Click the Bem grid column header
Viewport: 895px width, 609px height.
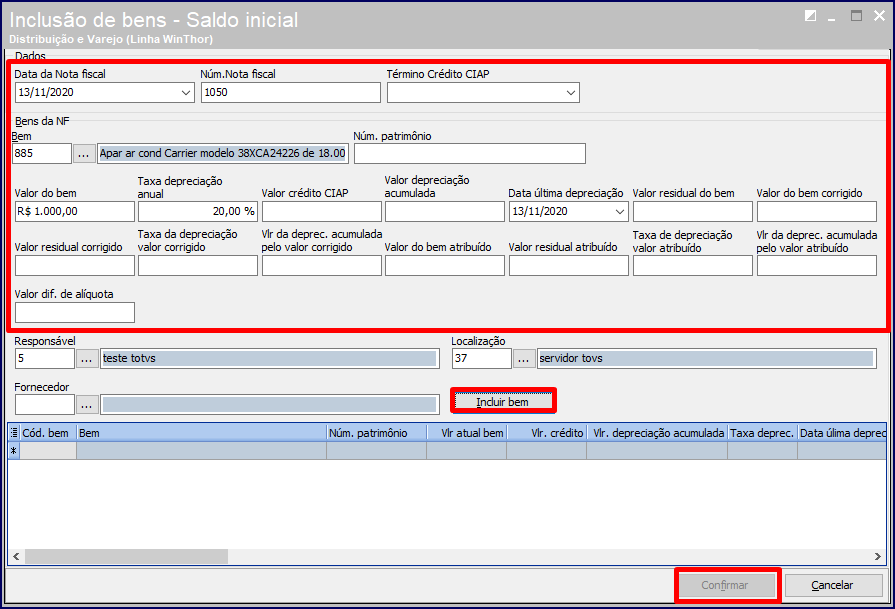[201, 433]
